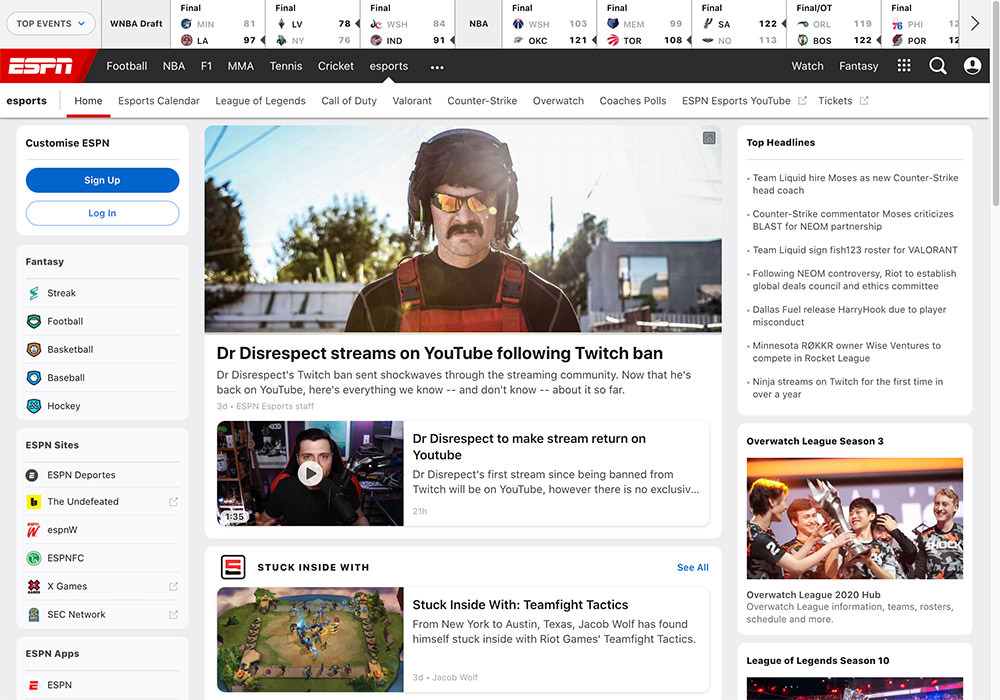Click the ESPN Deportes icon
This screenshot has height=700, width=1000.
click(x=32, y=475)
